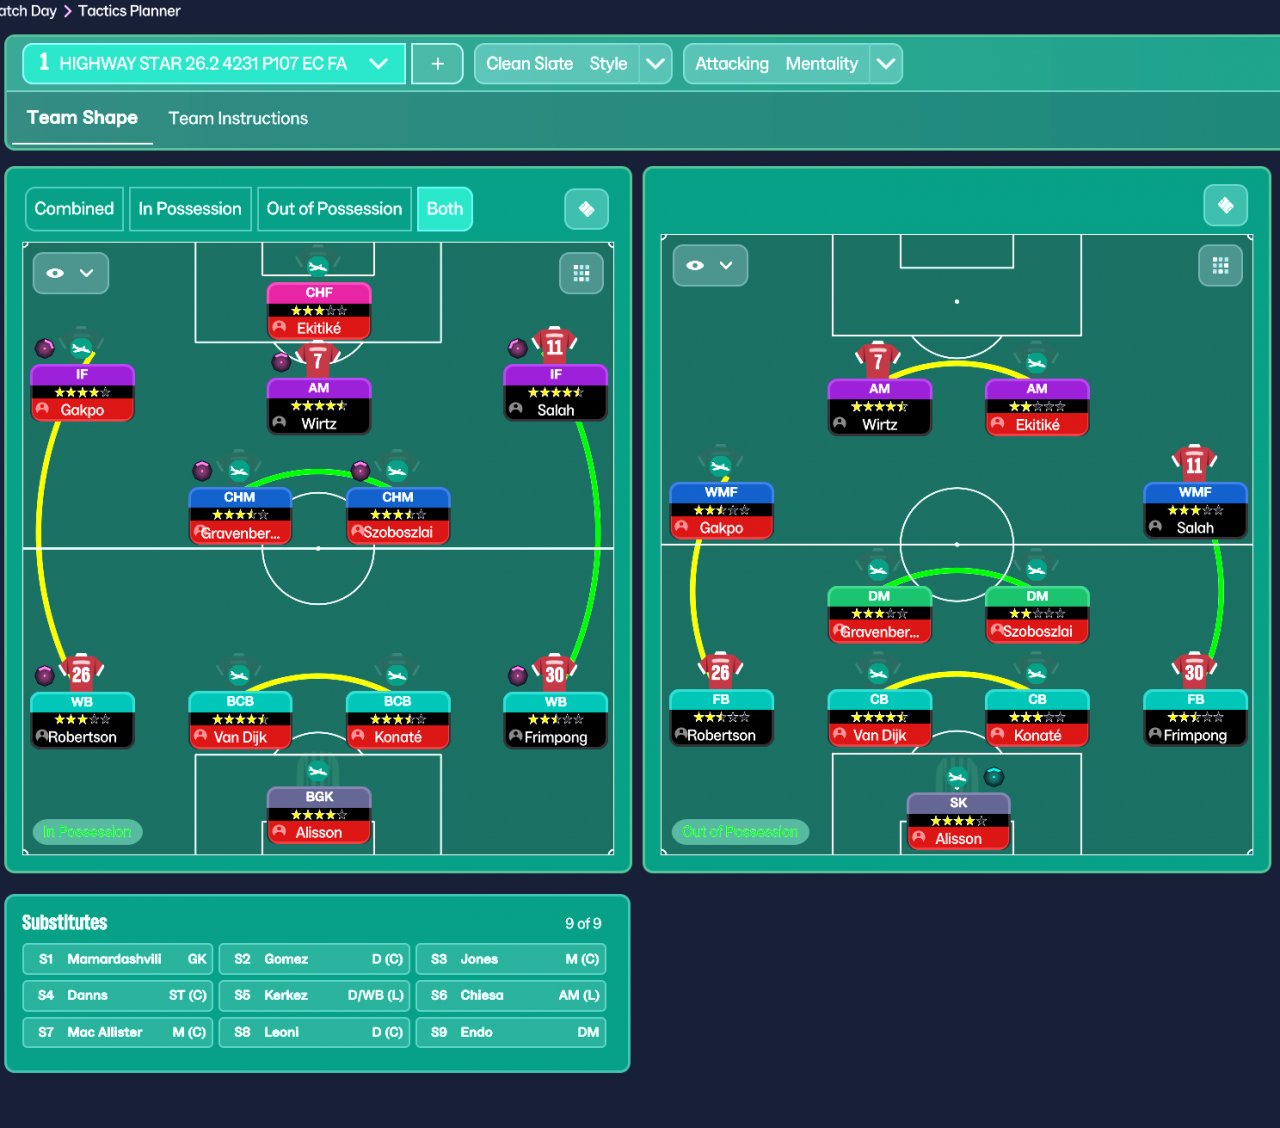This screenshot has width=1280, height=1128.
Task: Click the shirt icon above Van Dijk's BCB card
Action: (239, 674)
